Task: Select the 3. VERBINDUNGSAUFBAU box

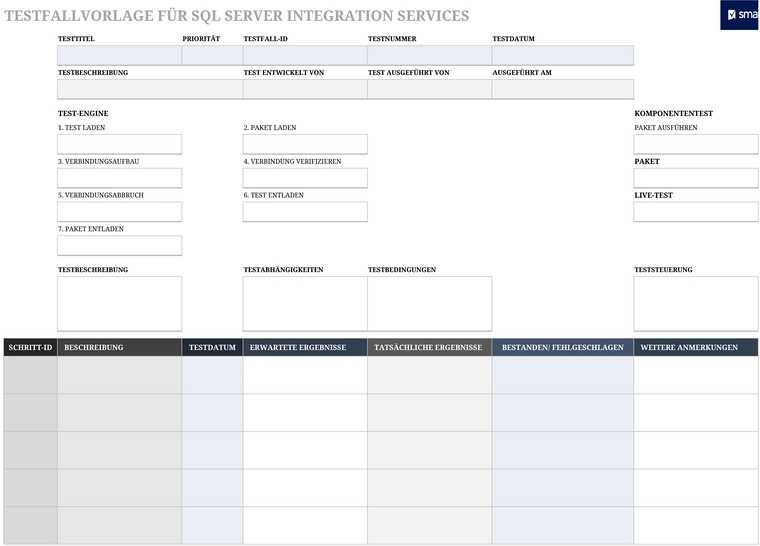Action: pyautogui.click(x=119, y=178)
